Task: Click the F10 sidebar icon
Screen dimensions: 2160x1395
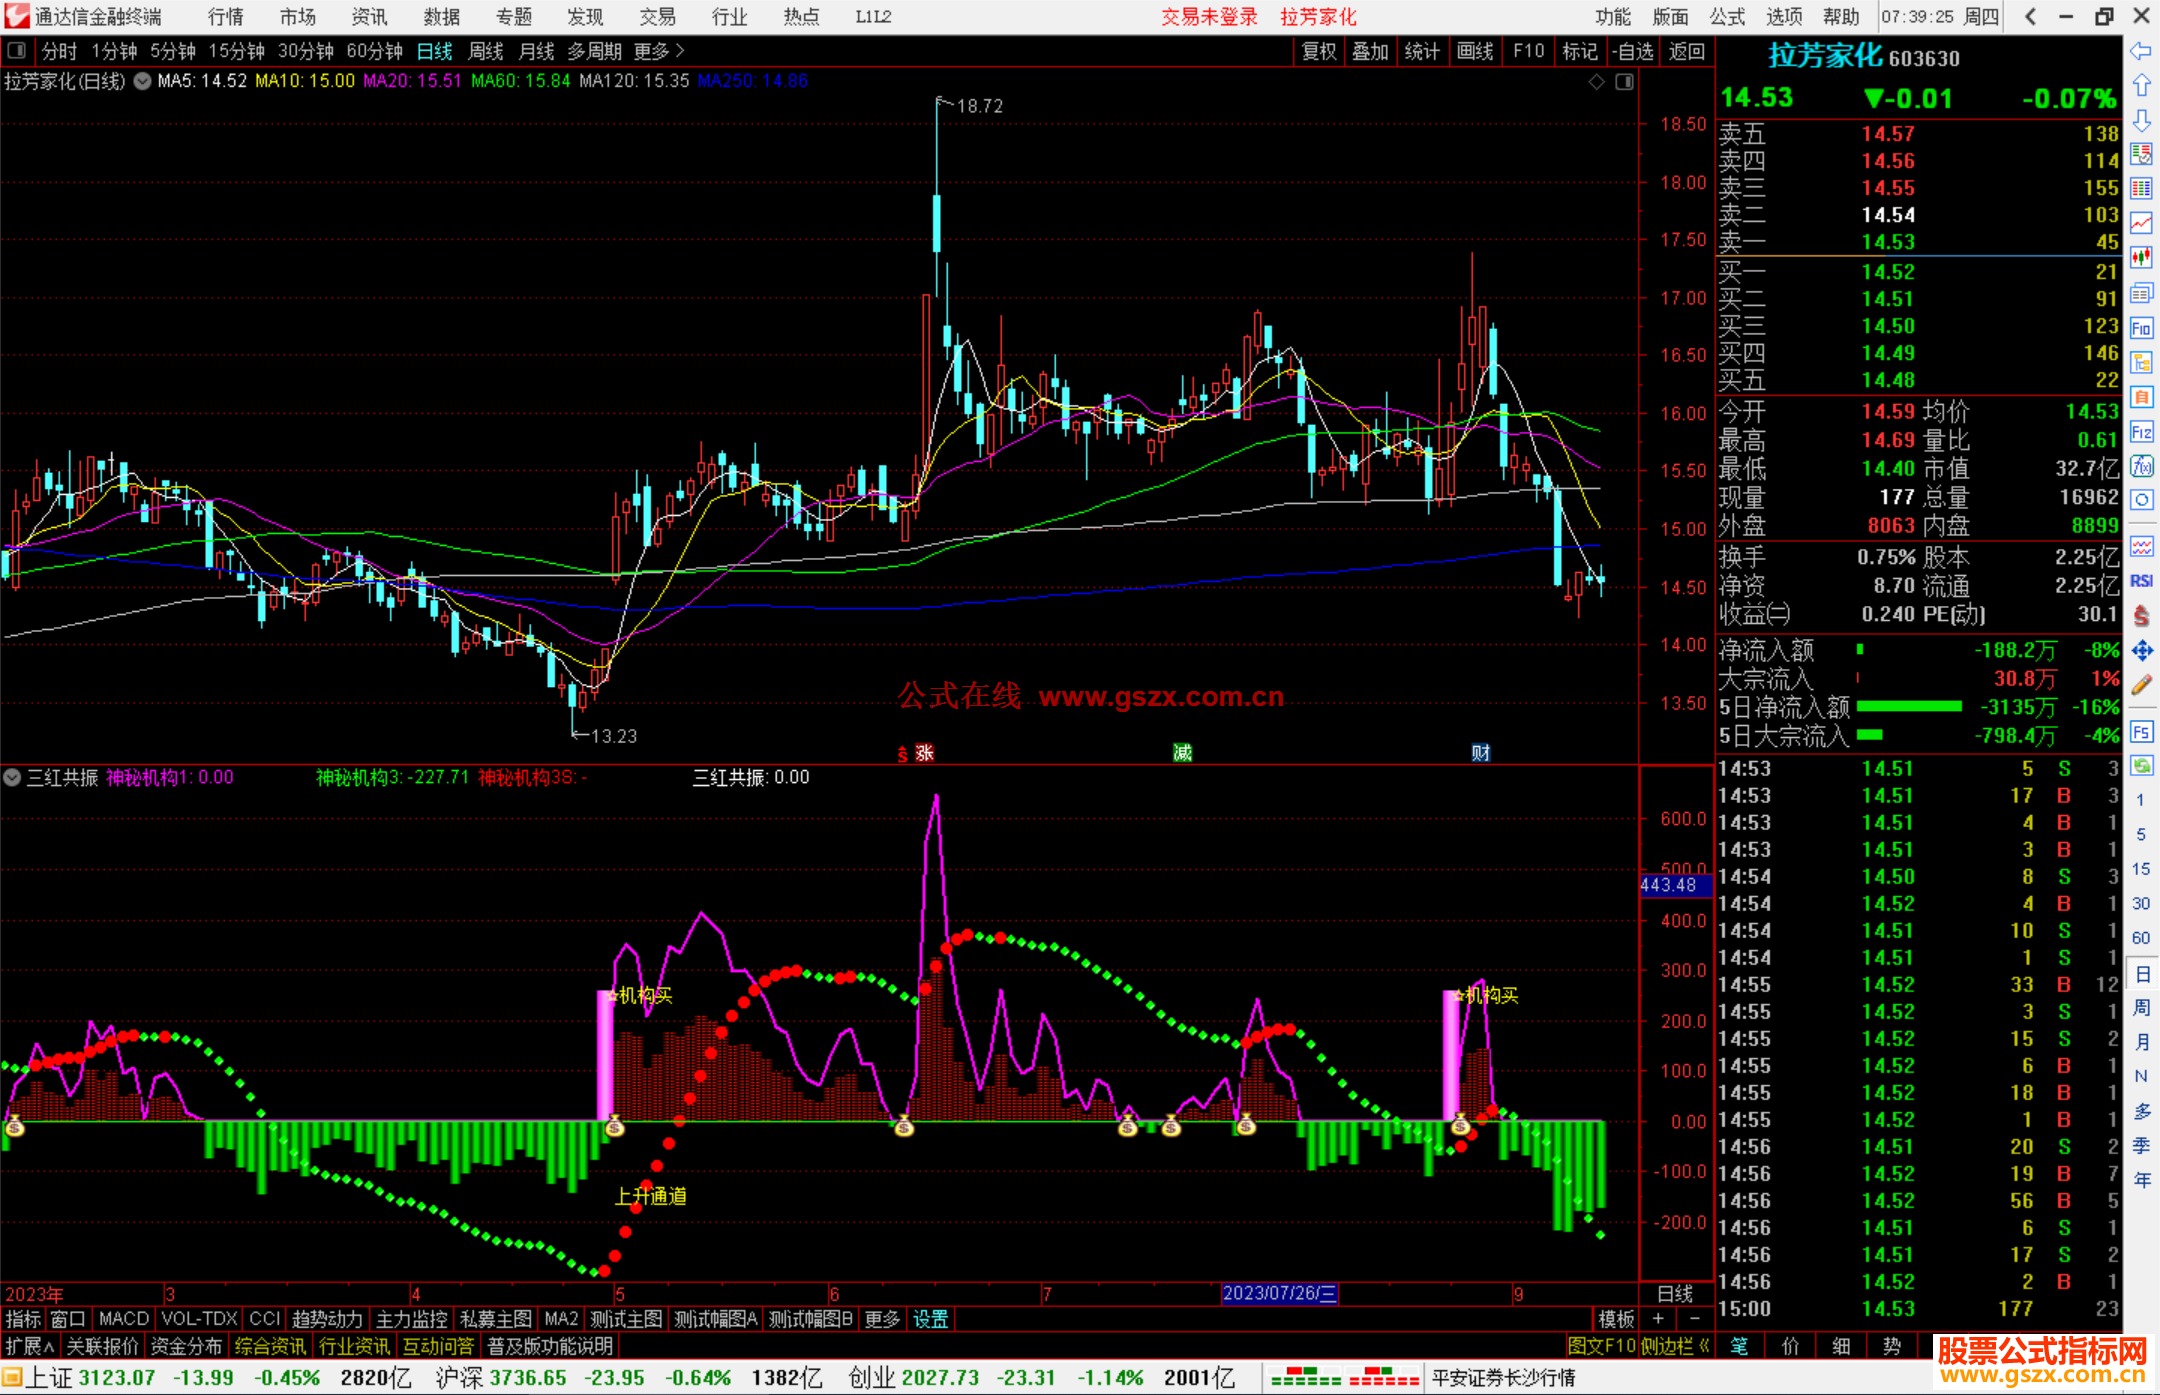Action: [2141, 328]
